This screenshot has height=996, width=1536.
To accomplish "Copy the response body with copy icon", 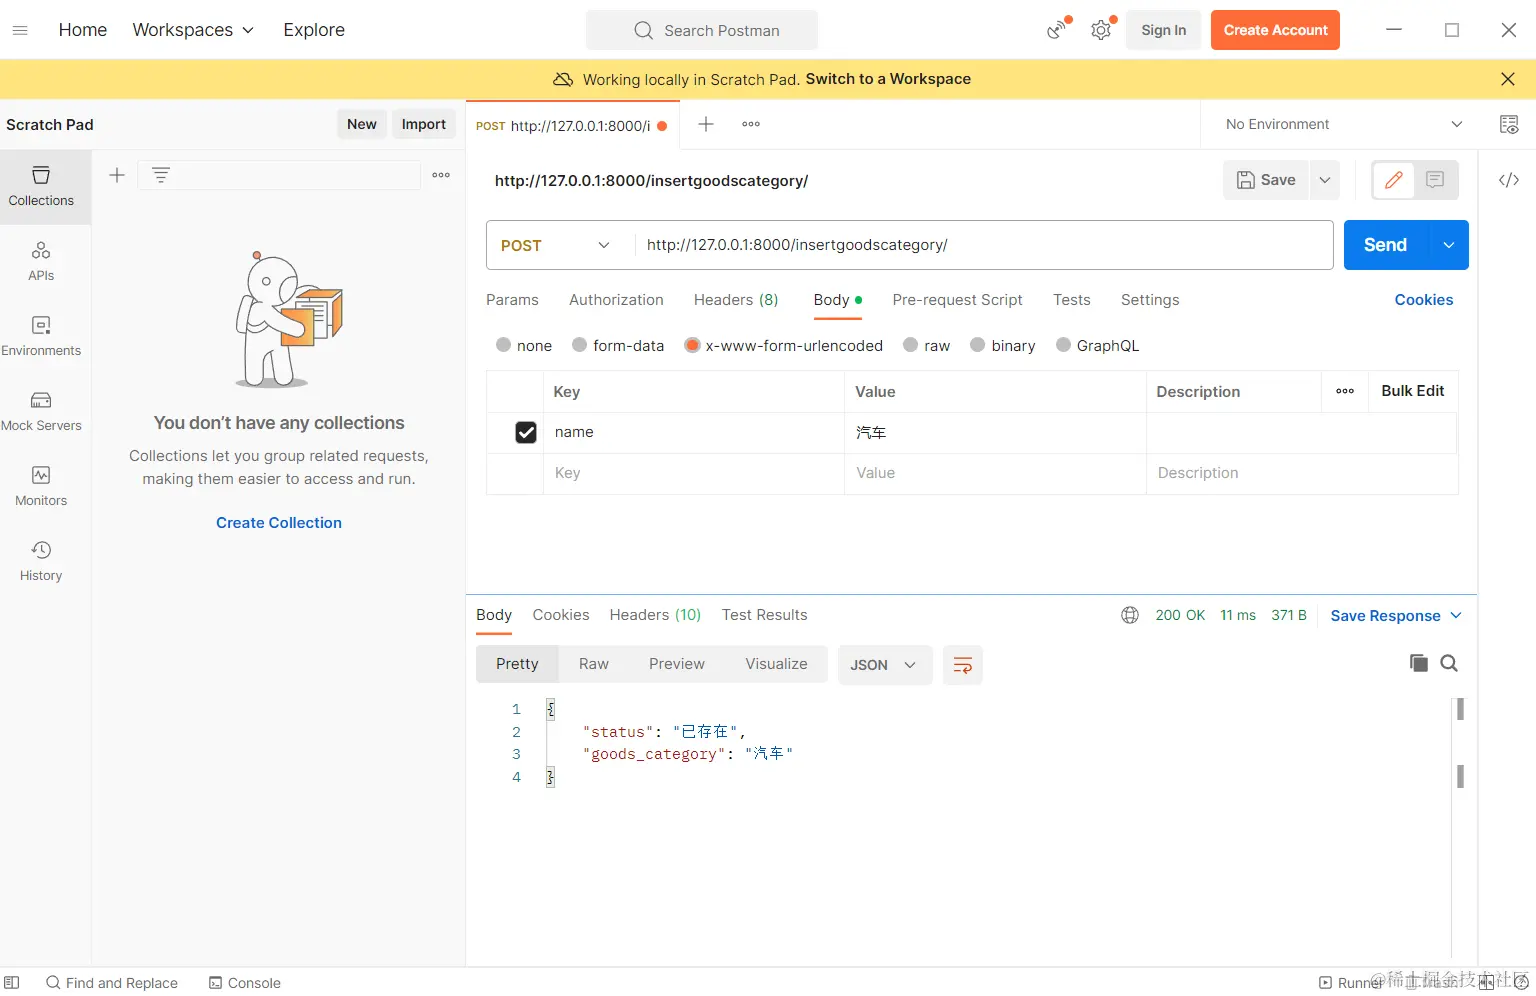I will pos(1418,663).
